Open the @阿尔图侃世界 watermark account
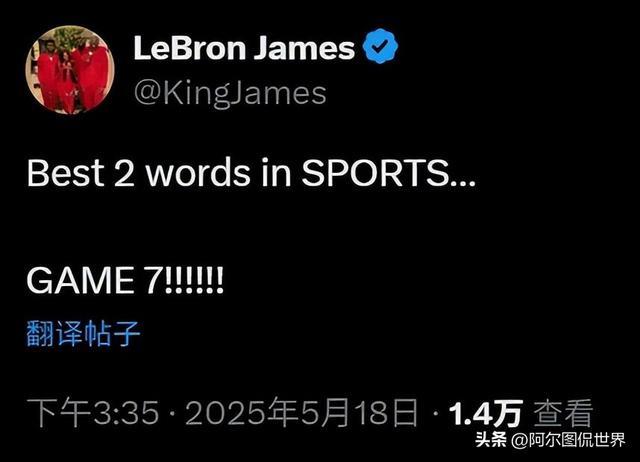The width and height of the screenshot is (640, 462). click(568, 440)
